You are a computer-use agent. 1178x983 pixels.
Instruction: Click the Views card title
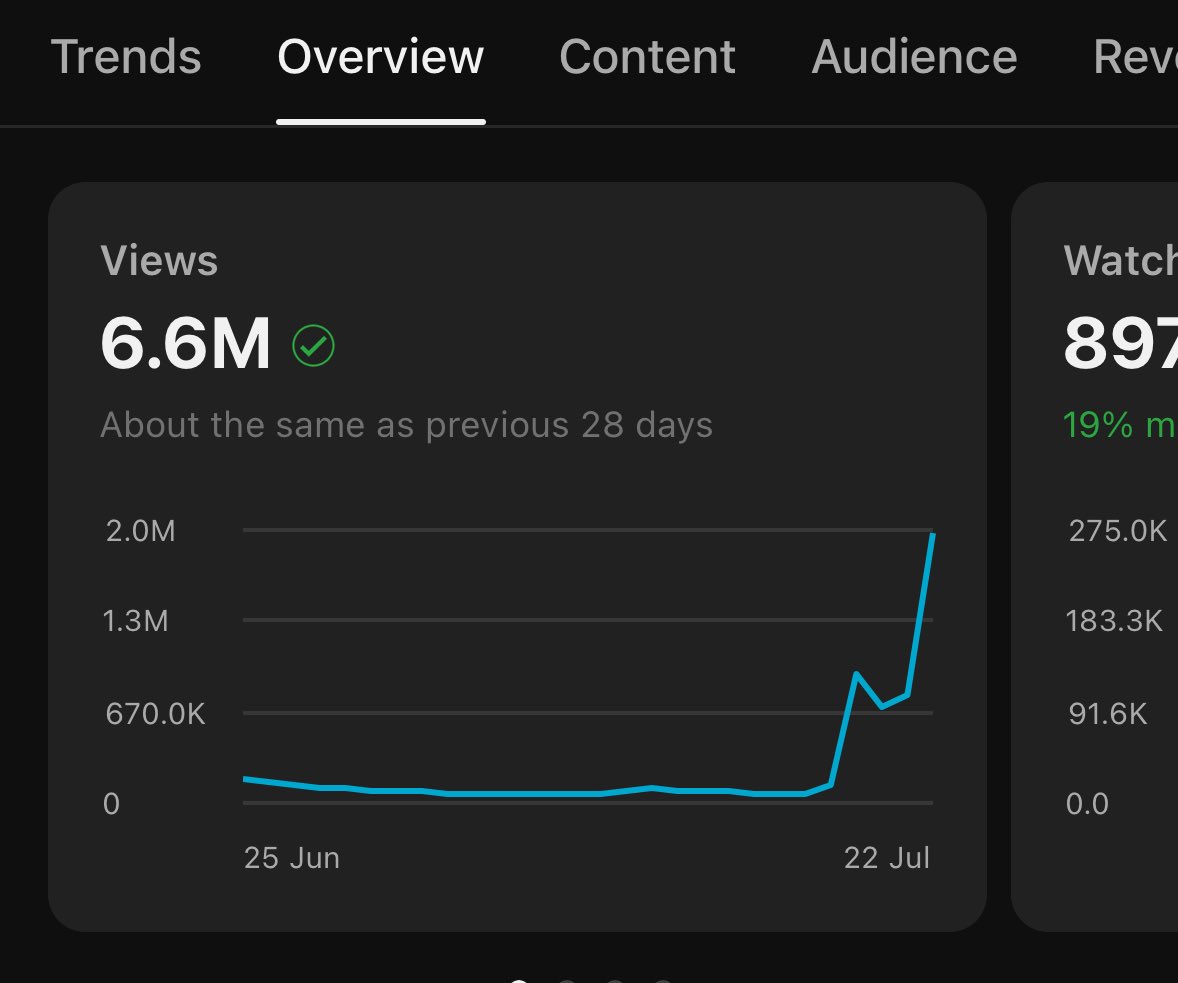[159, 261]
